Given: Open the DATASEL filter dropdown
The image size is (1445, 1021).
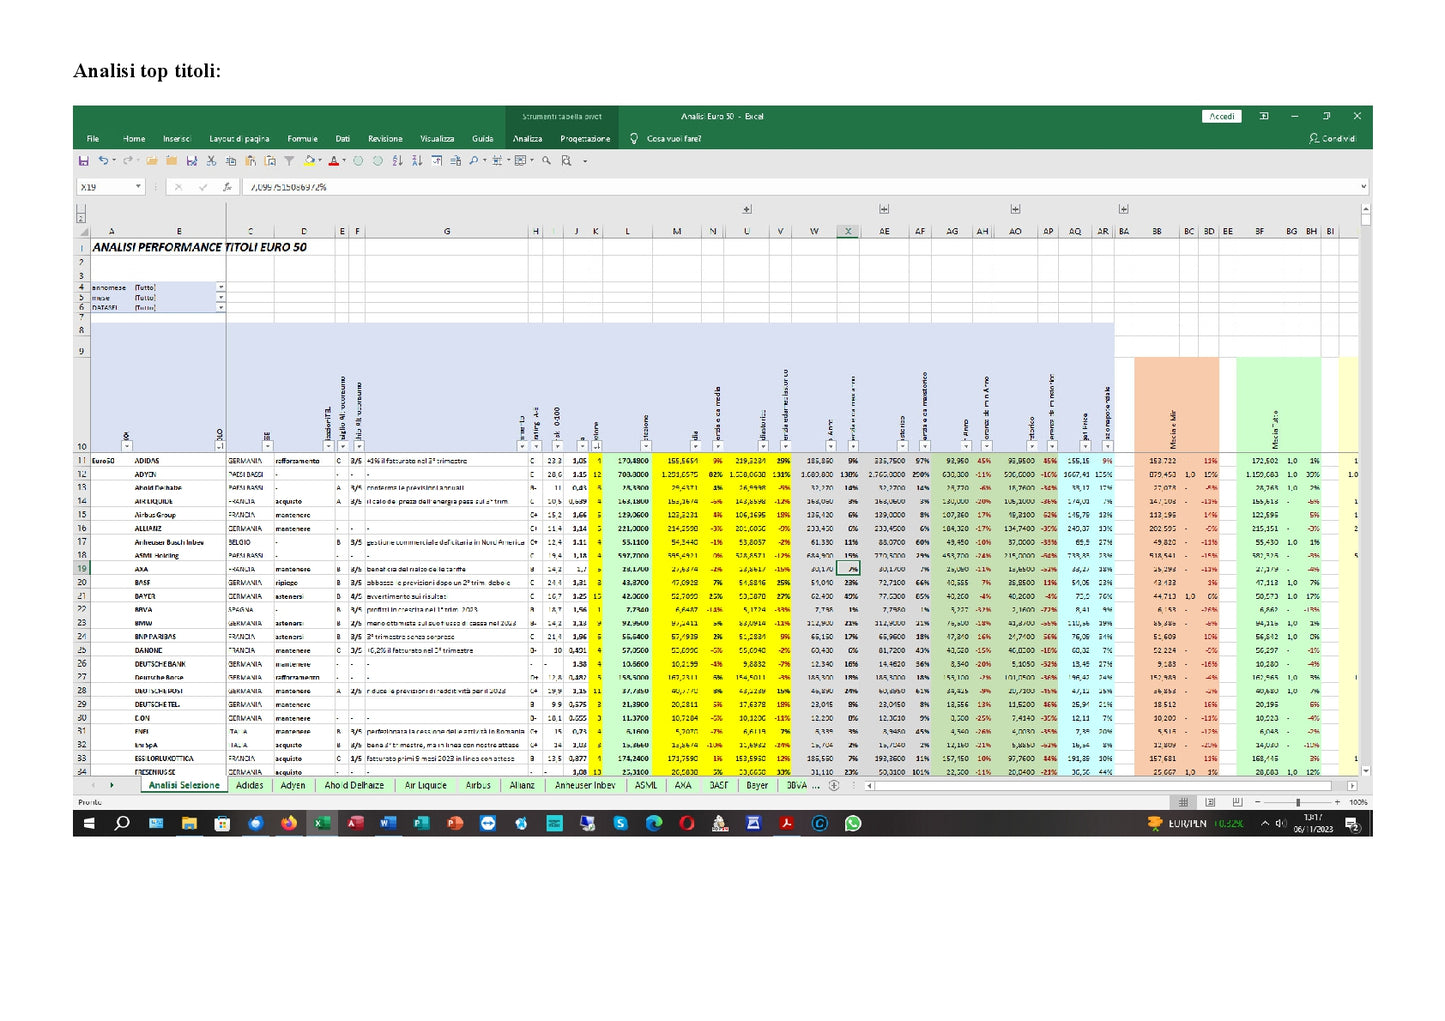Looking at the screenshot, I should click(x=221, y=307).
